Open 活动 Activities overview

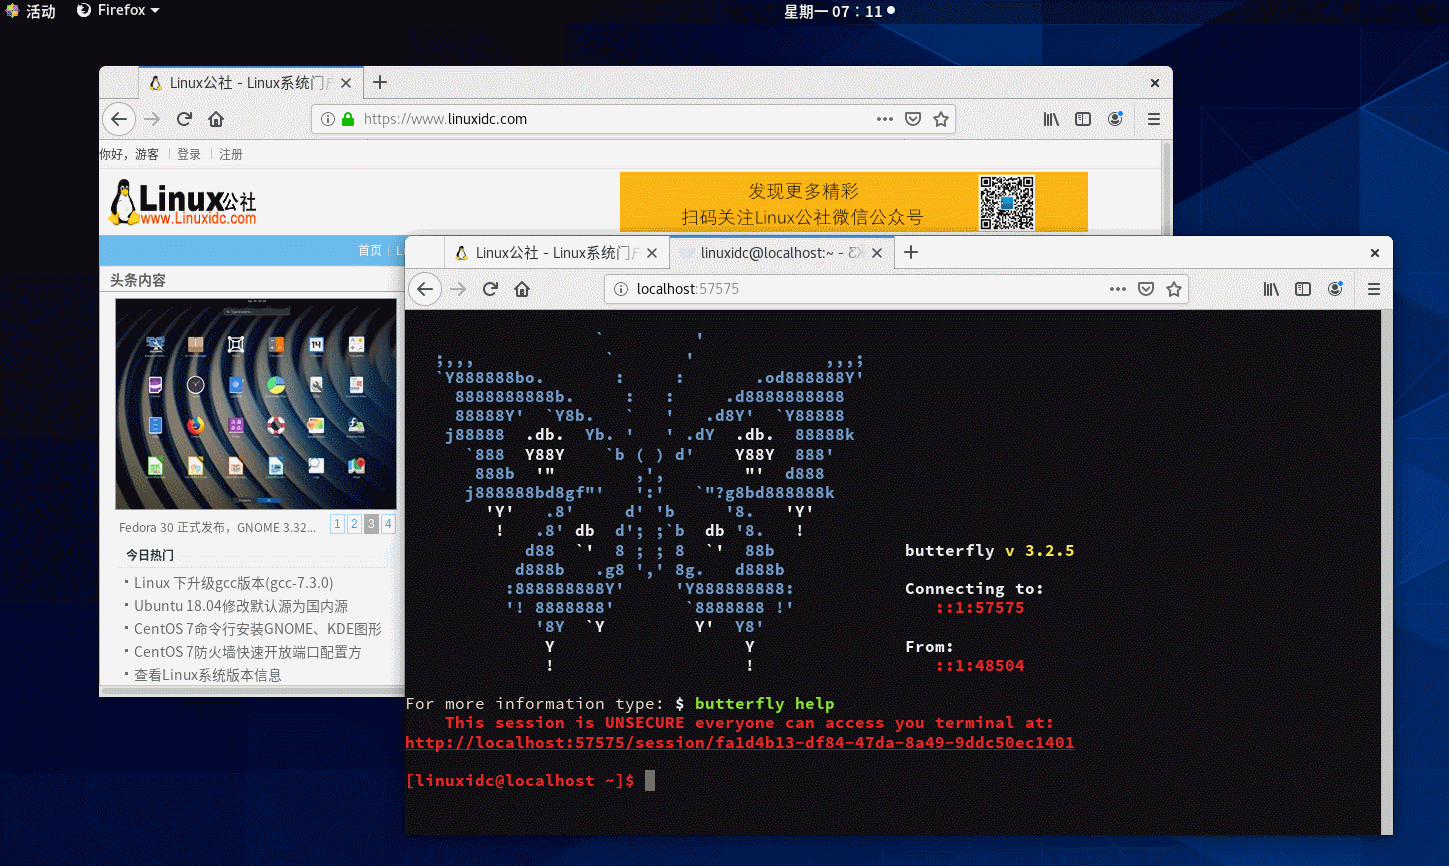30,11
